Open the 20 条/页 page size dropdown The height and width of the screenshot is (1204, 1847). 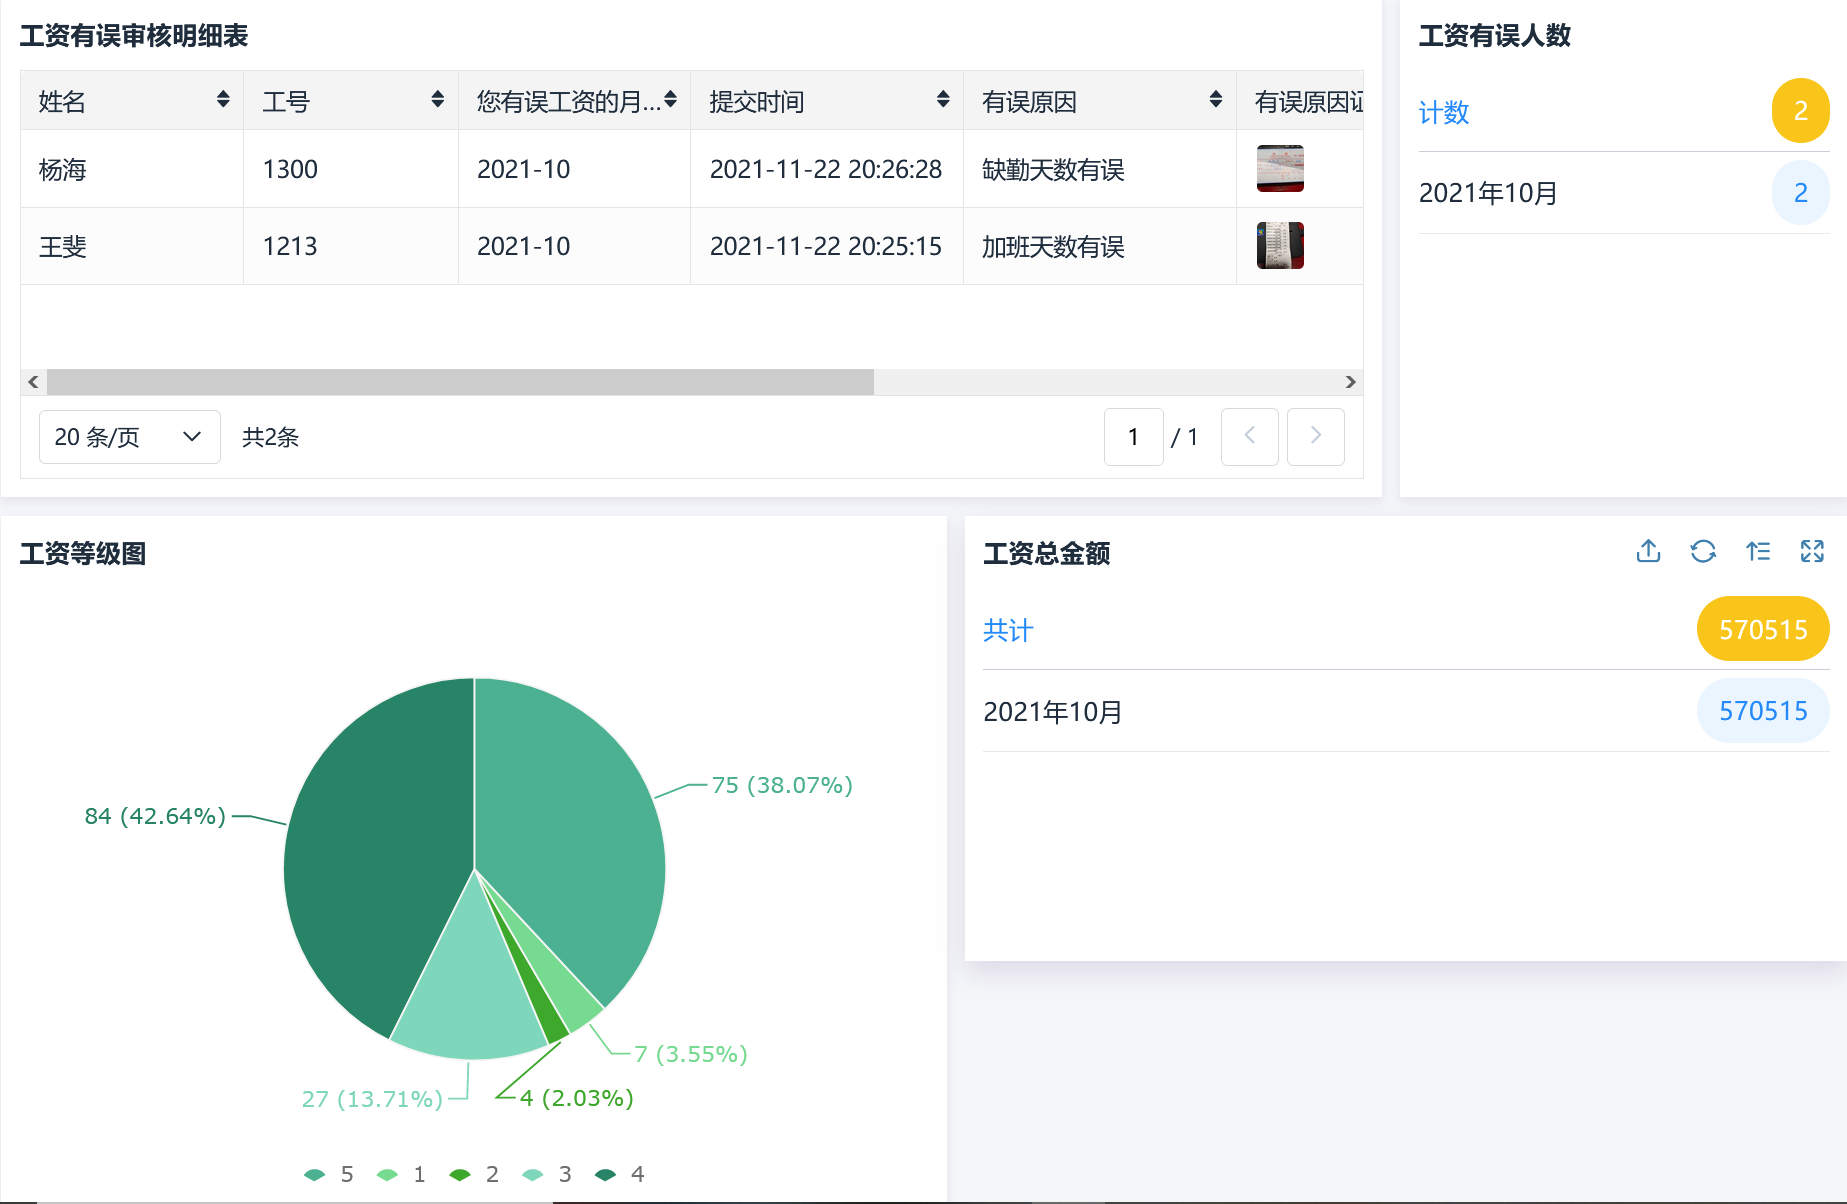[129, 437]
